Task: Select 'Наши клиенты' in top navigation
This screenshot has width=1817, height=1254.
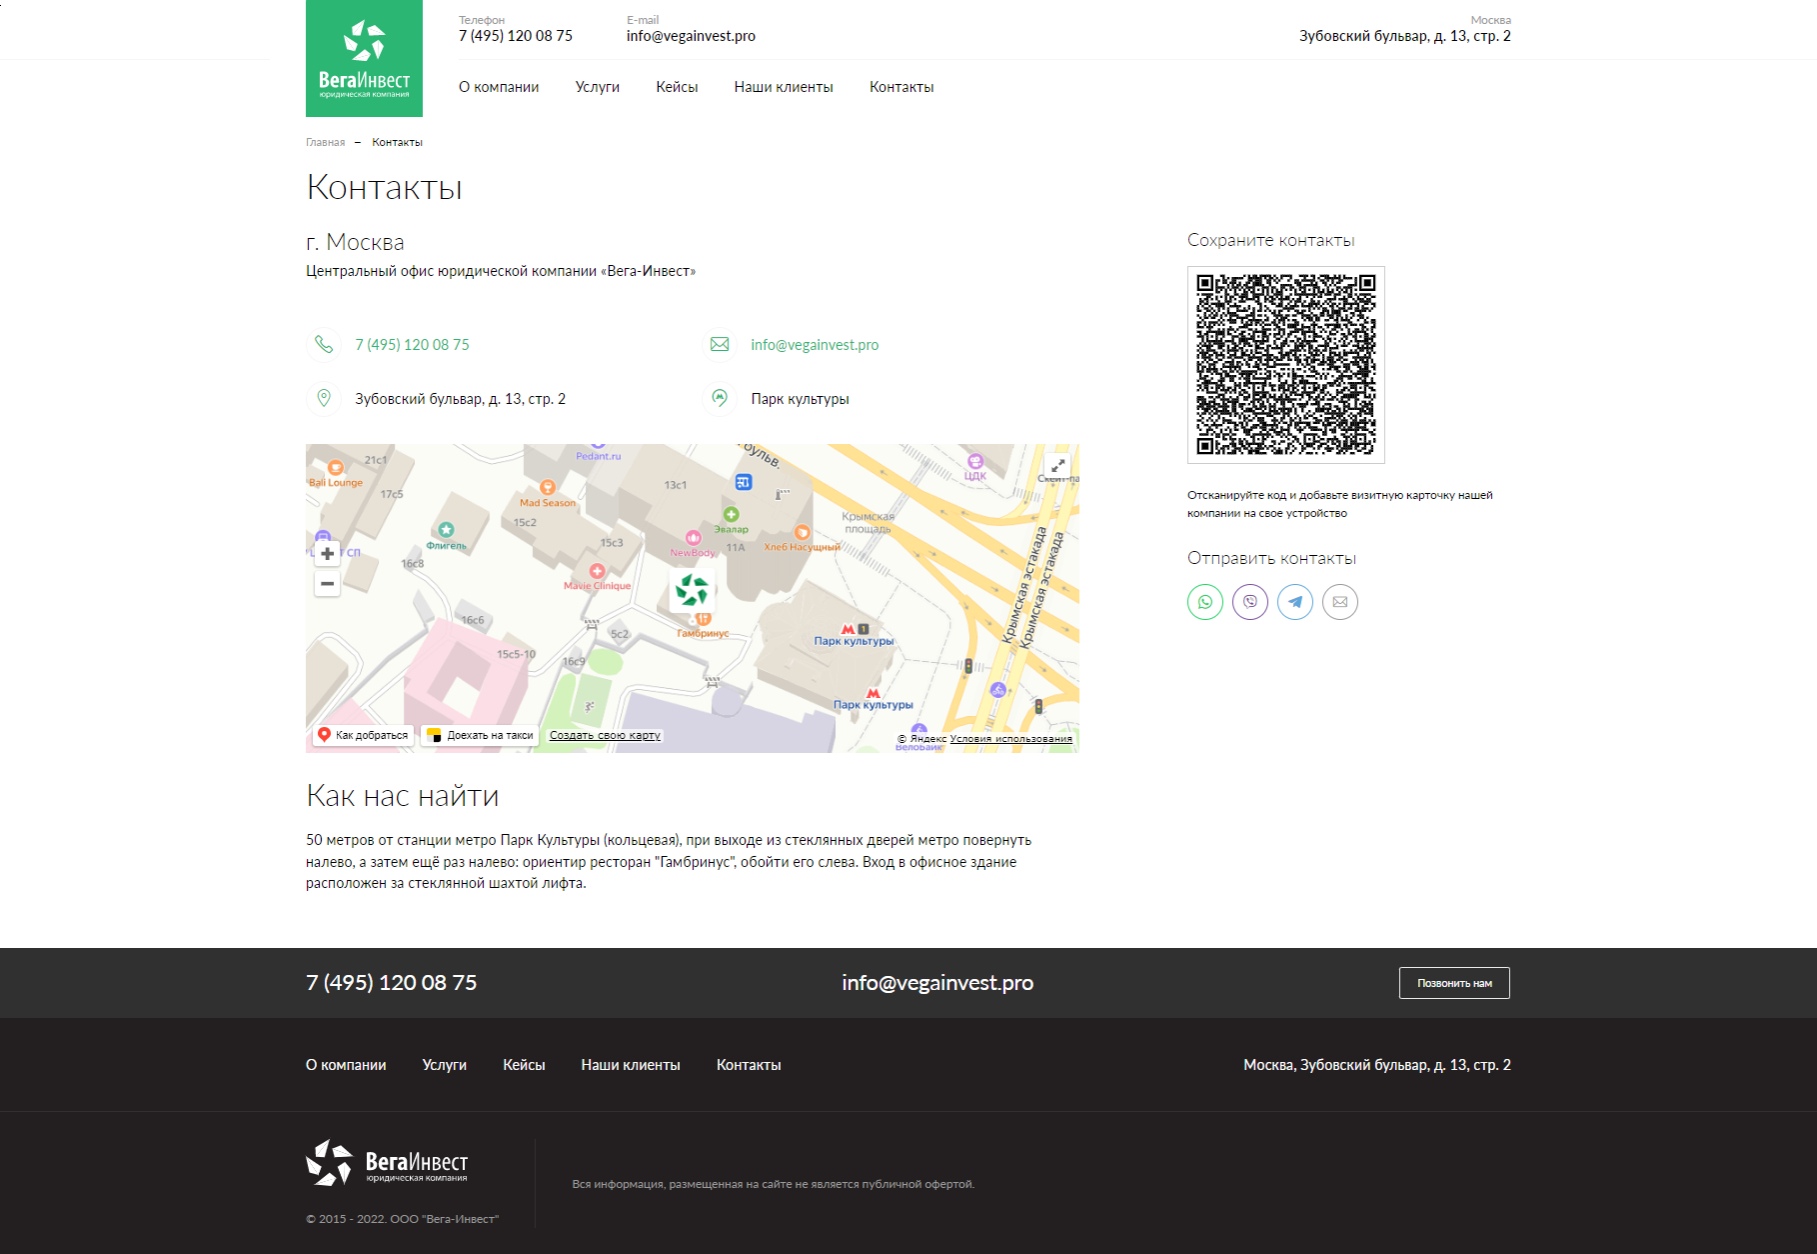Action: point(783,87)
